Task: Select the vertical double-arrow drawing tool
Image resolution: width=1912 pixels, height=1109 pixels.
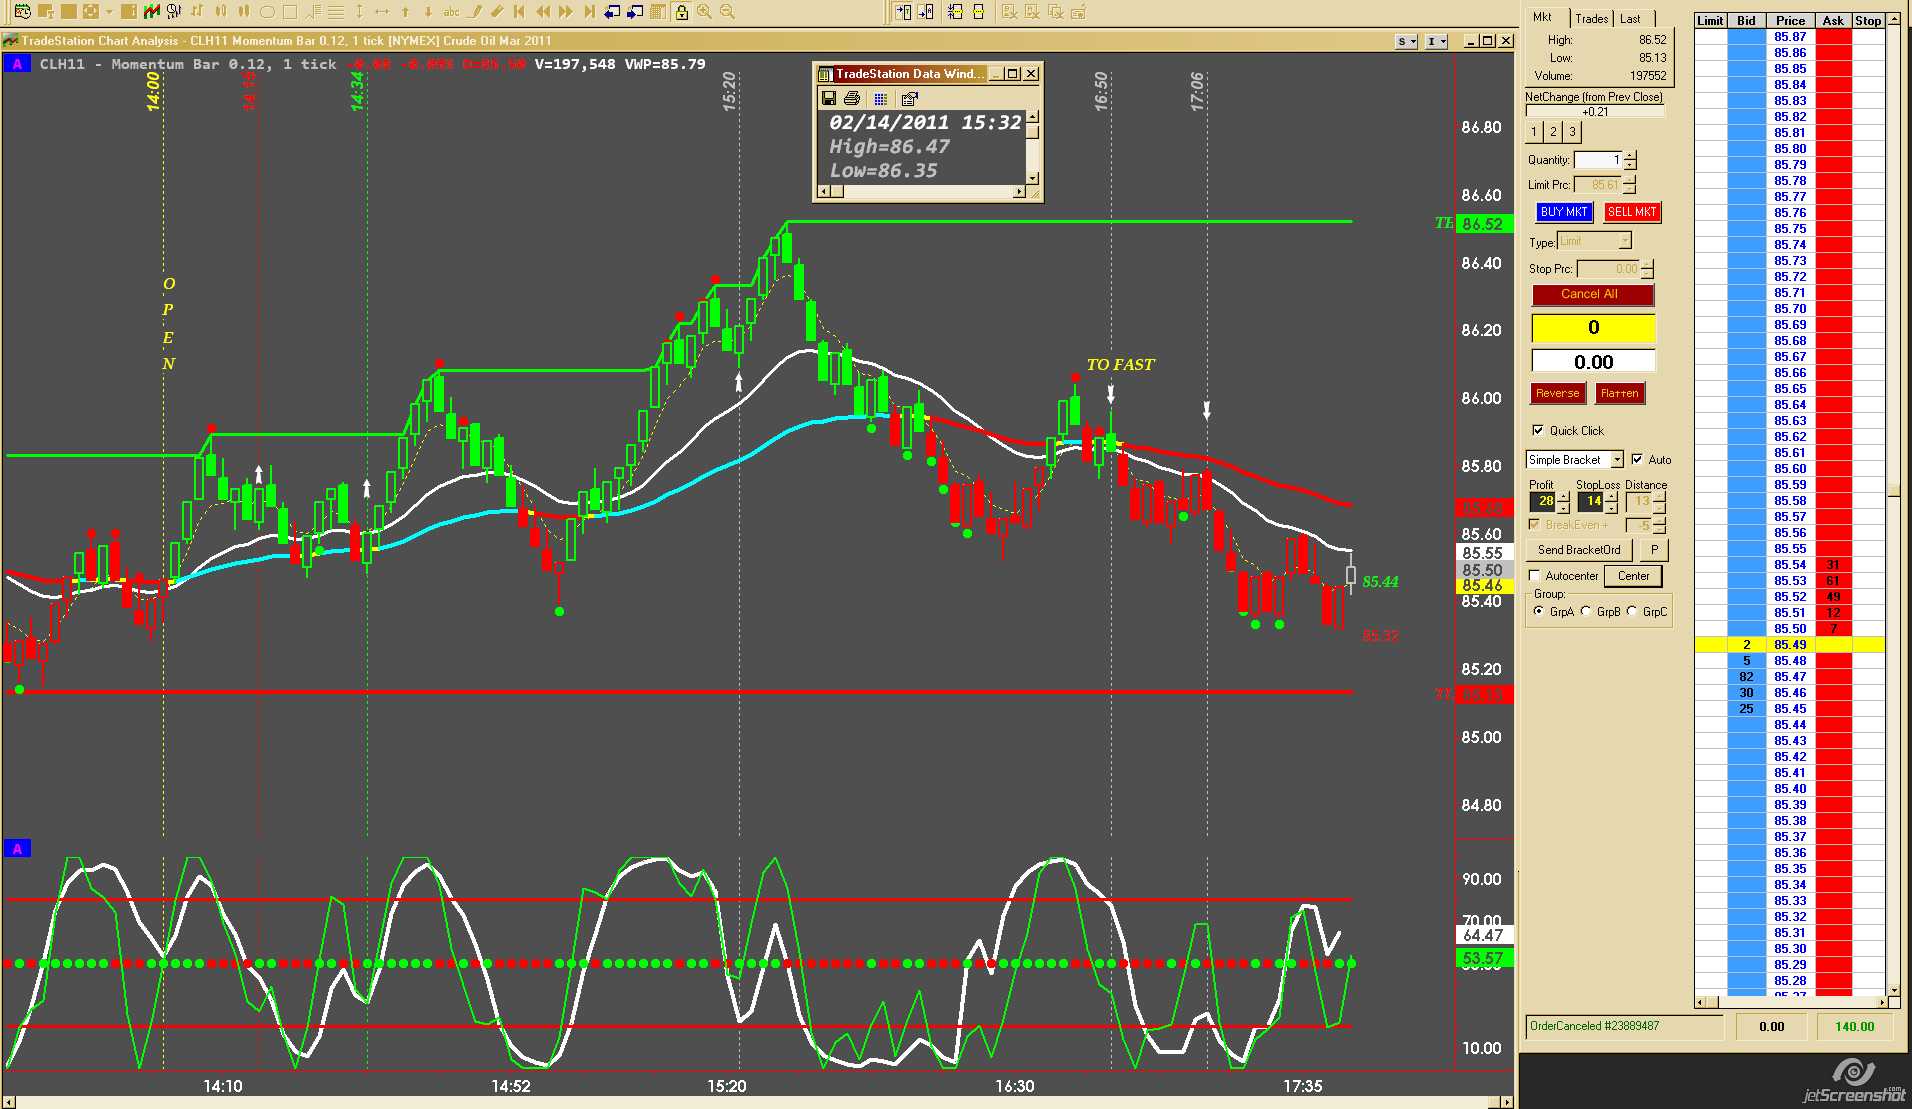Action: tap(359, 12)
